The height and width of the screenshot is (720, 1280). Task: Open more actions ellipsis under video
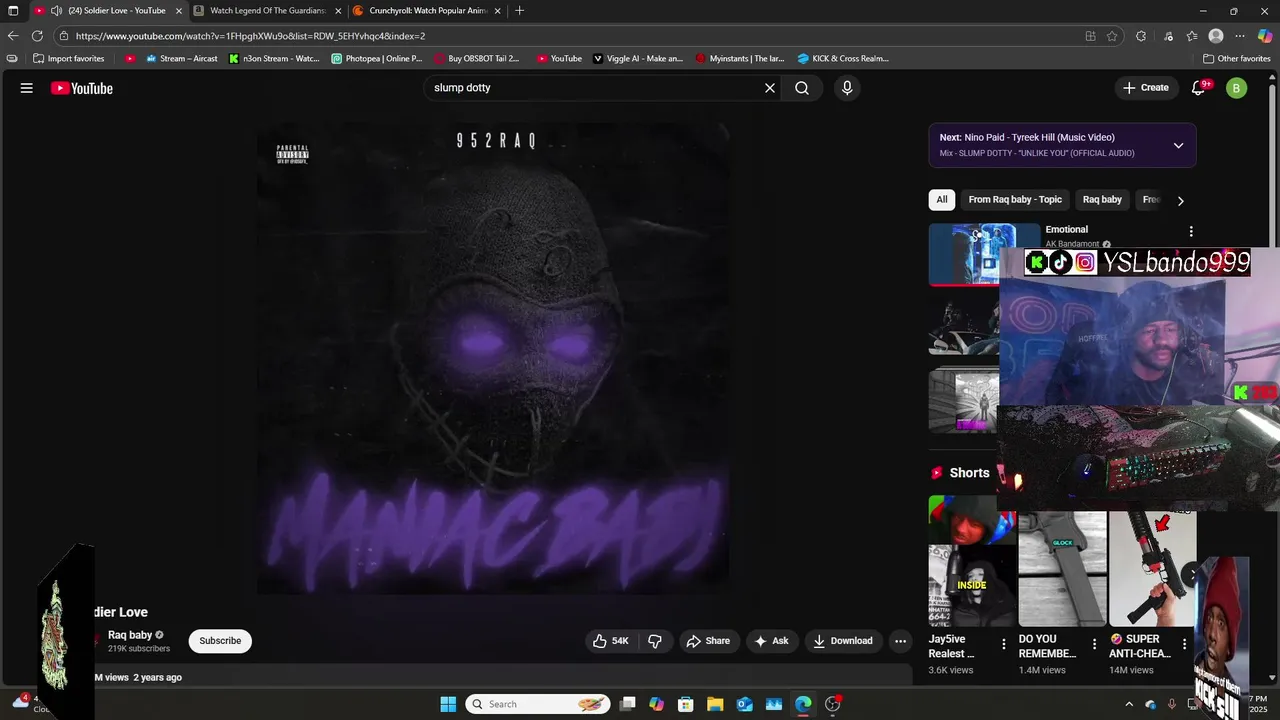tap(900, 641)
